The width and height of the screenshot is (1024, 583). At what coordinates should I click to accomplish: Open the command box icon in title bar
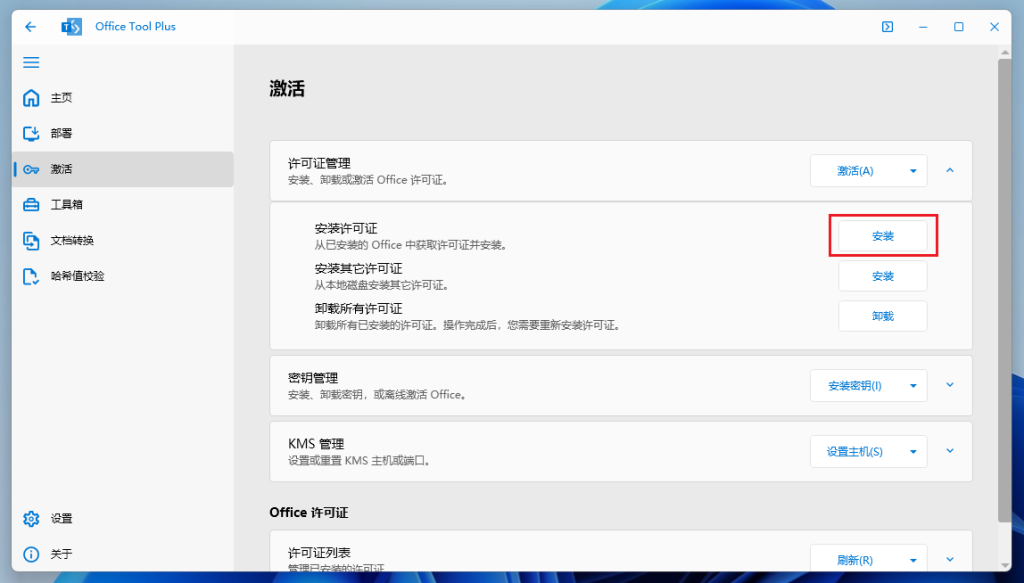888,27
